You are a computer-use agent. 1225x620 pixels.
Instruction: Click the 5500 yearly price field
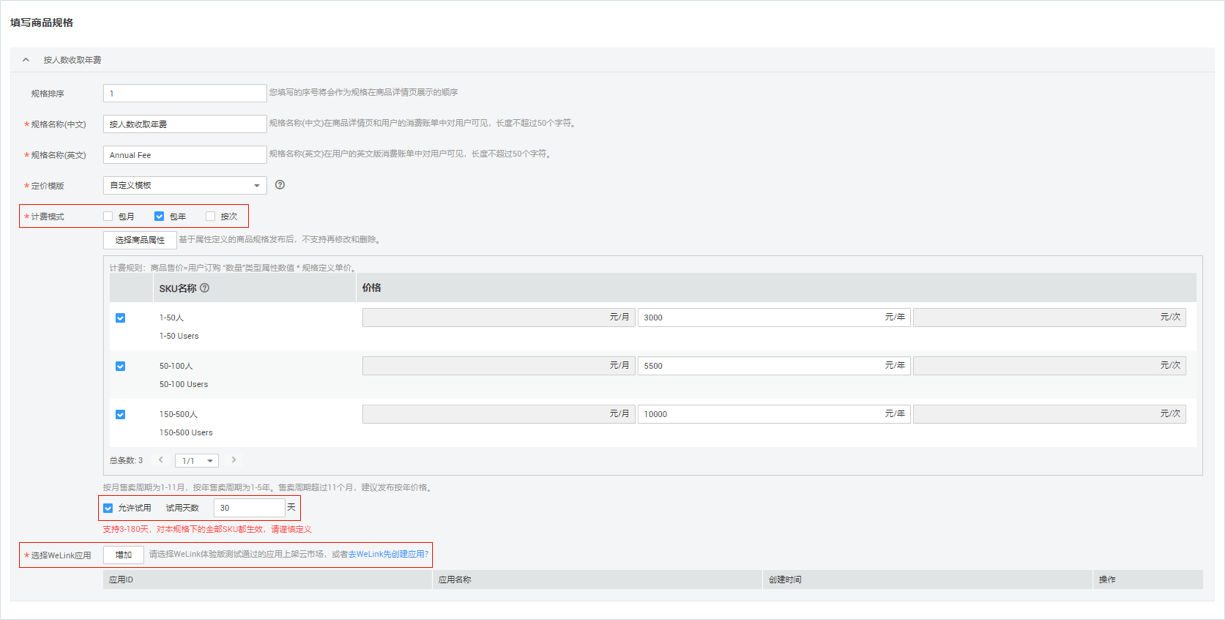760,366
